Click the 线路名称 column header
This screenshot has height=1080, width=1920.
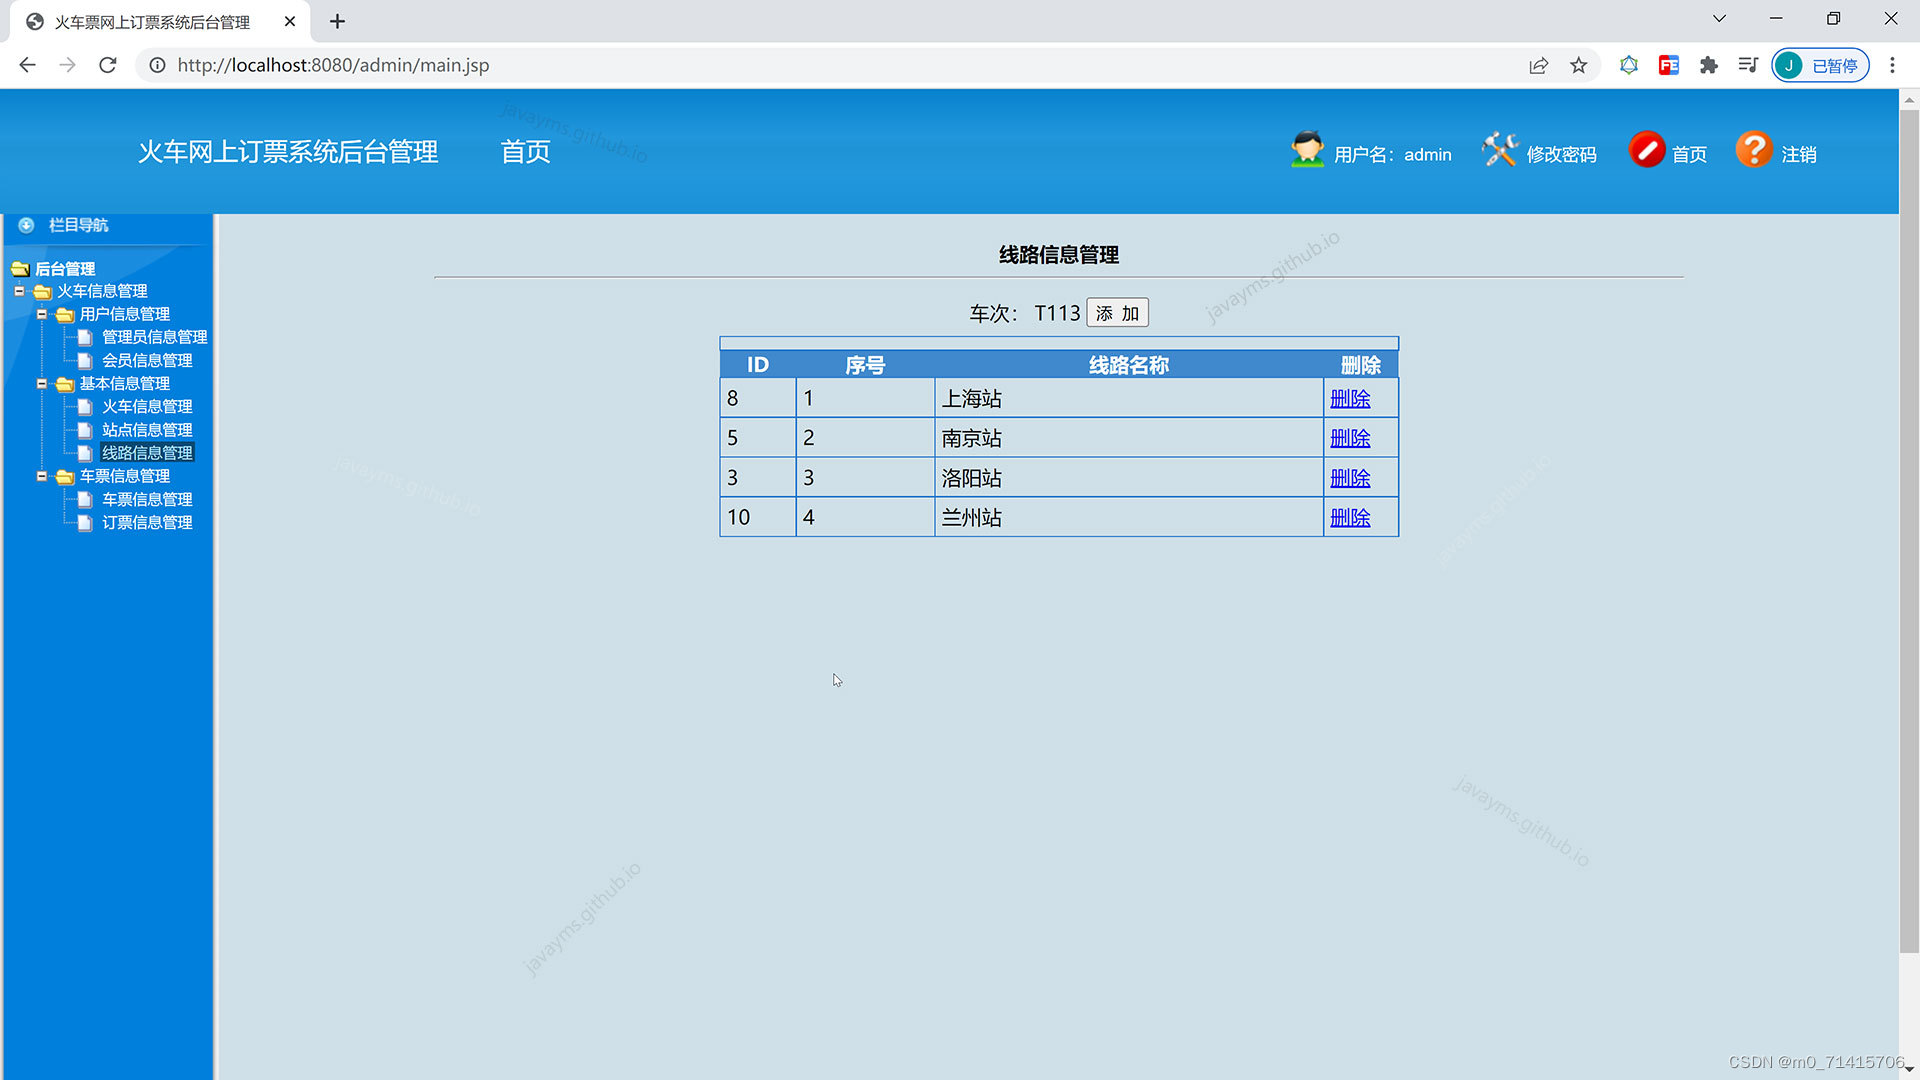1129,365
